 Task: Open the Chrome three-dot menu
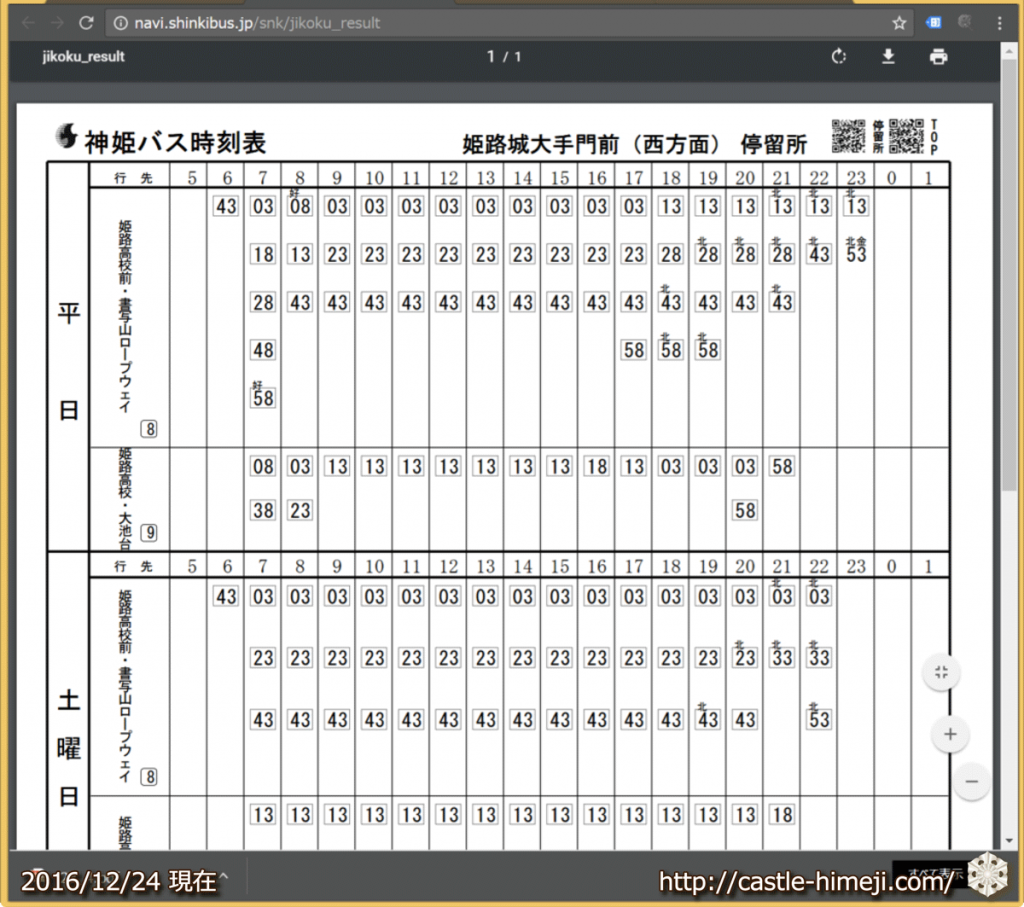(999, 22)
